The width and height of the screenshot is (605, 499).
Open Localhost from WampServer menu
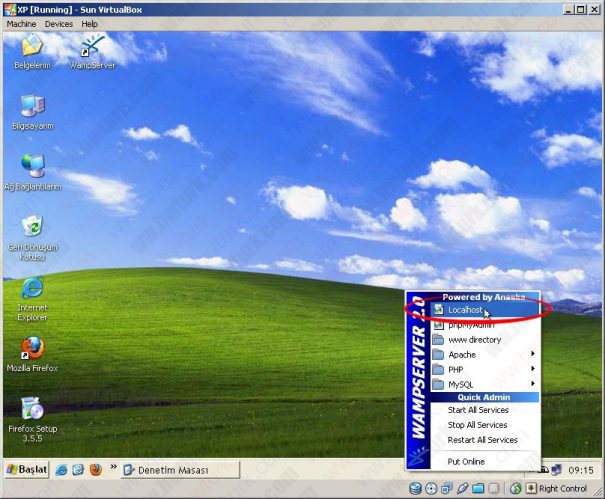click(485, 310)
